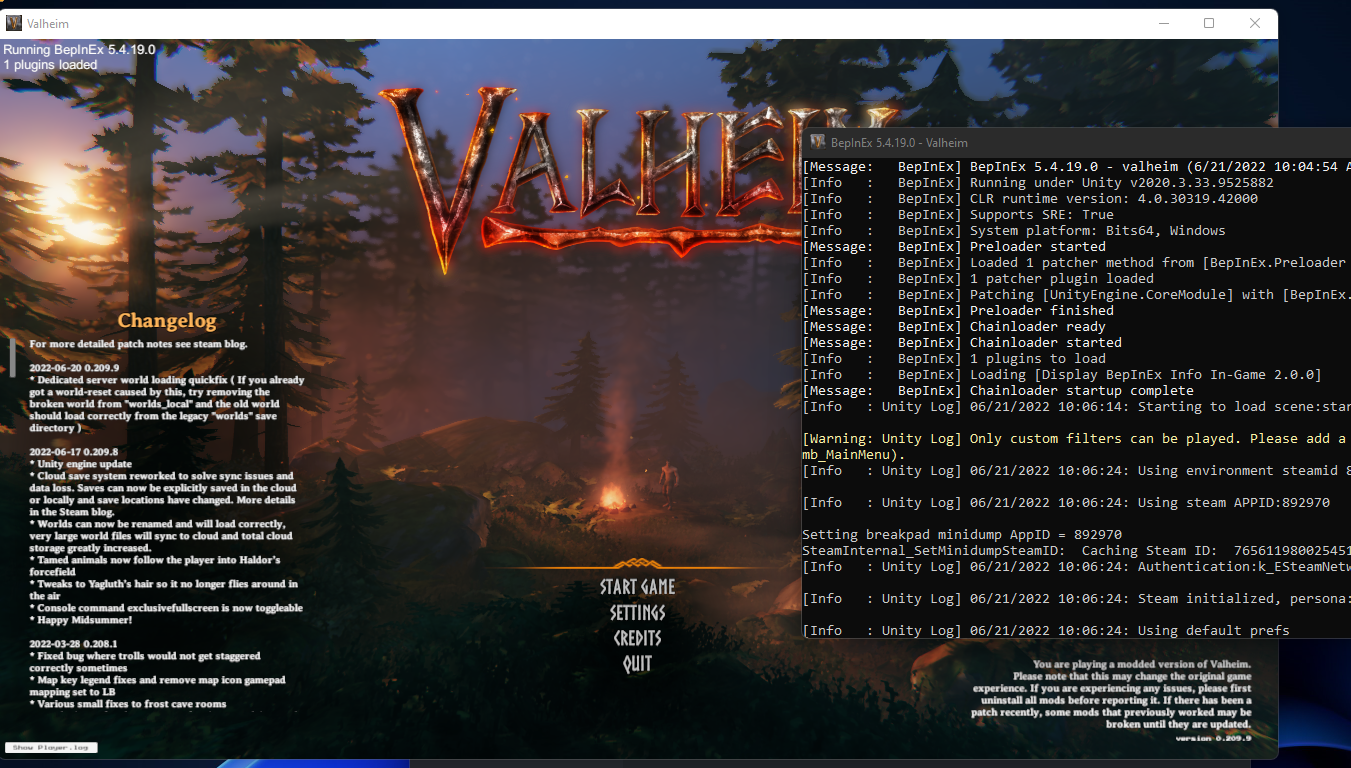Click the Changelog heading
This screenshot has height=768, width=1351.
[166, 321]
